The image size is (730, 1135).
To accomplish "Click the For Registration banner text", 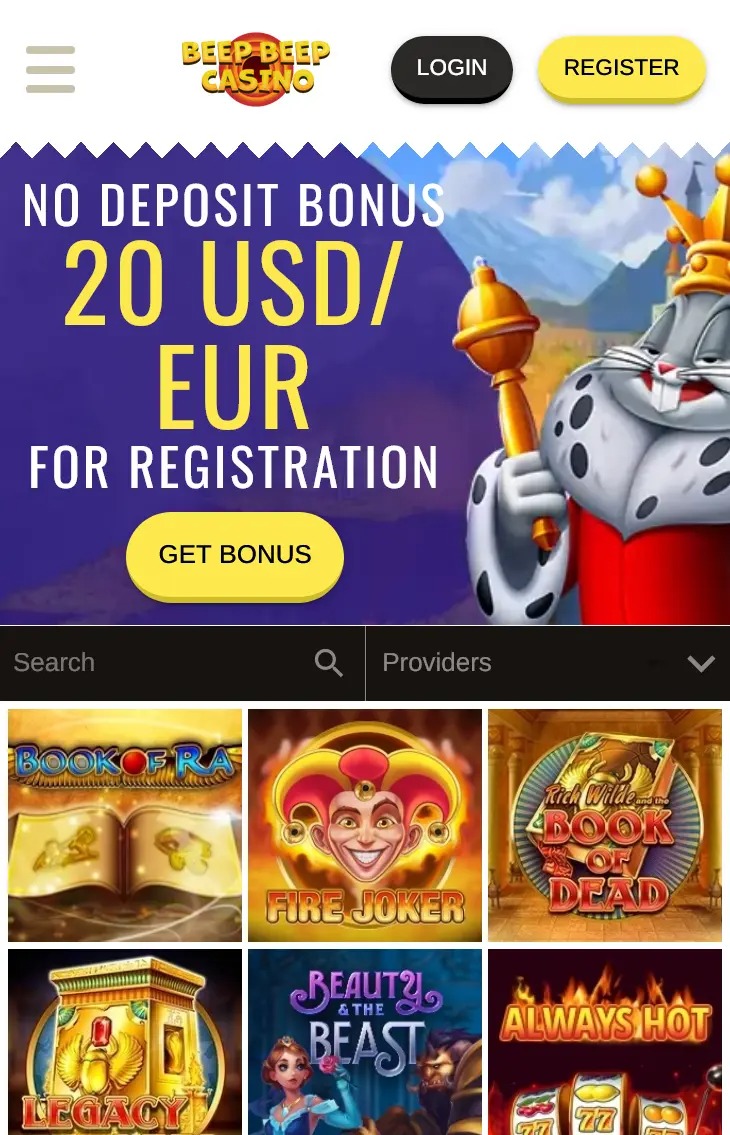I will 233,467.
